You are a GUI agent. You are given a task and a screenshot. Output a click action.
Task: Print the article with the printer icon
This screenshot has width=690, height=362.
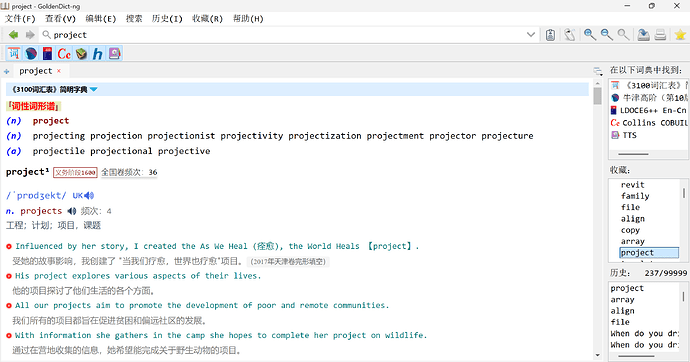pyautogui.click(x=661, y=35)
